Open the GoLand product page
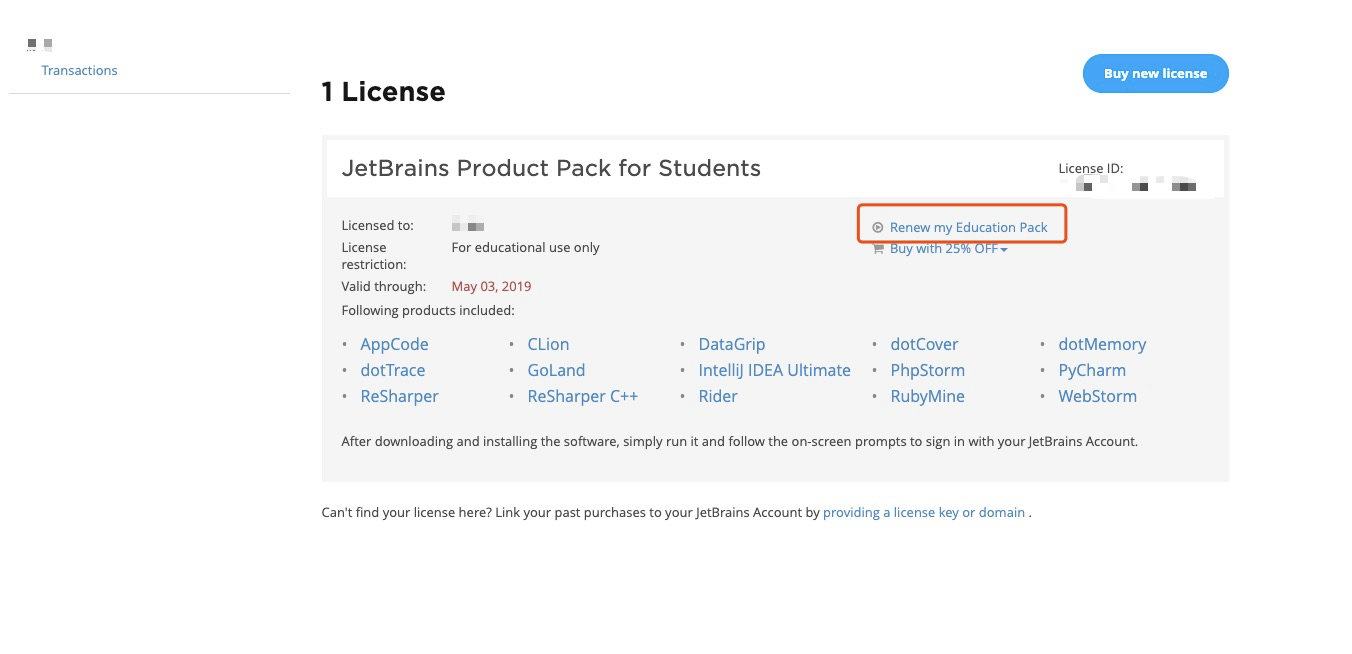Screen dimensions: 1352x654 coord(556,370)
